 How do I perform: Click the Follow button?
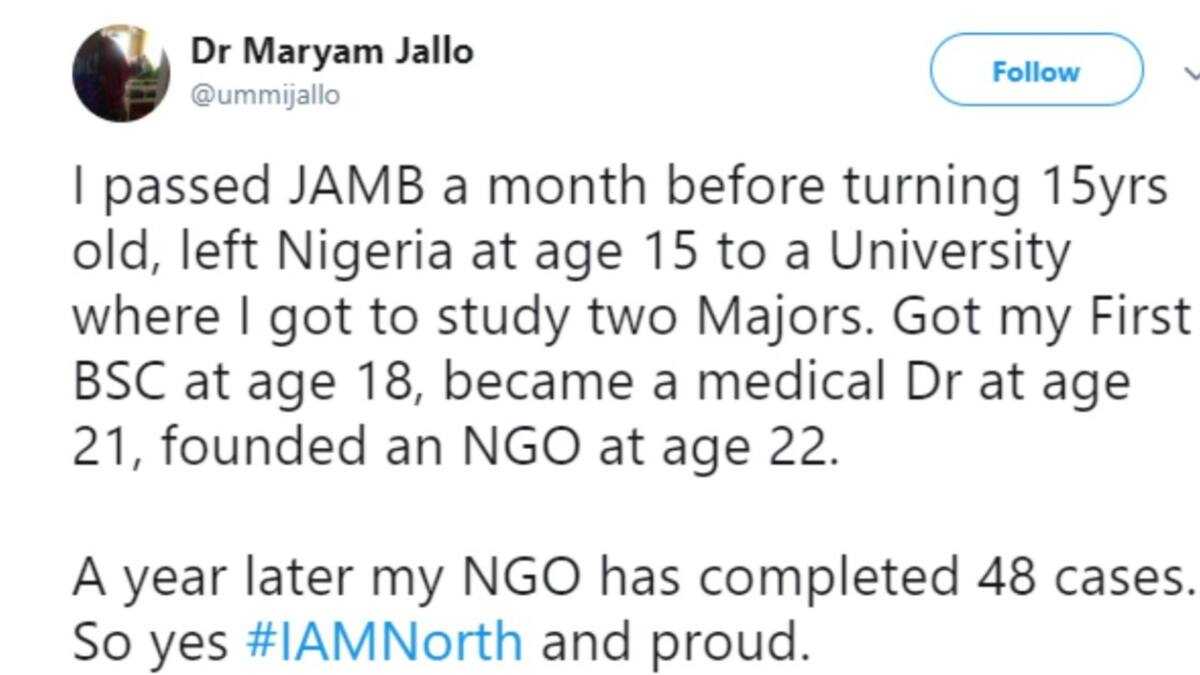click(x=1036, y=72)
